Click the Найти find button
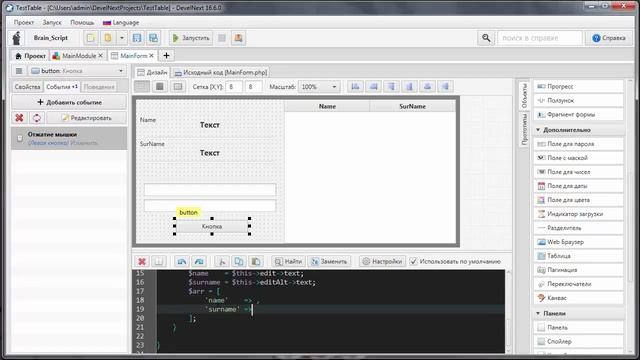The image size is (640, 360). (x=288, y=261)
